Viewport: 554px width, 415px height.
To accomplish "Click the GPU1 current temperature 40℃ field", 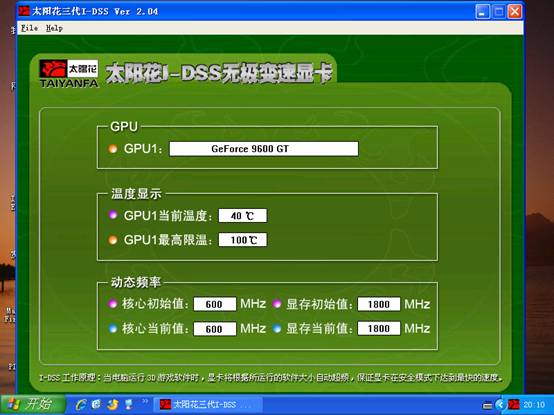I will (x=243, y=215).
